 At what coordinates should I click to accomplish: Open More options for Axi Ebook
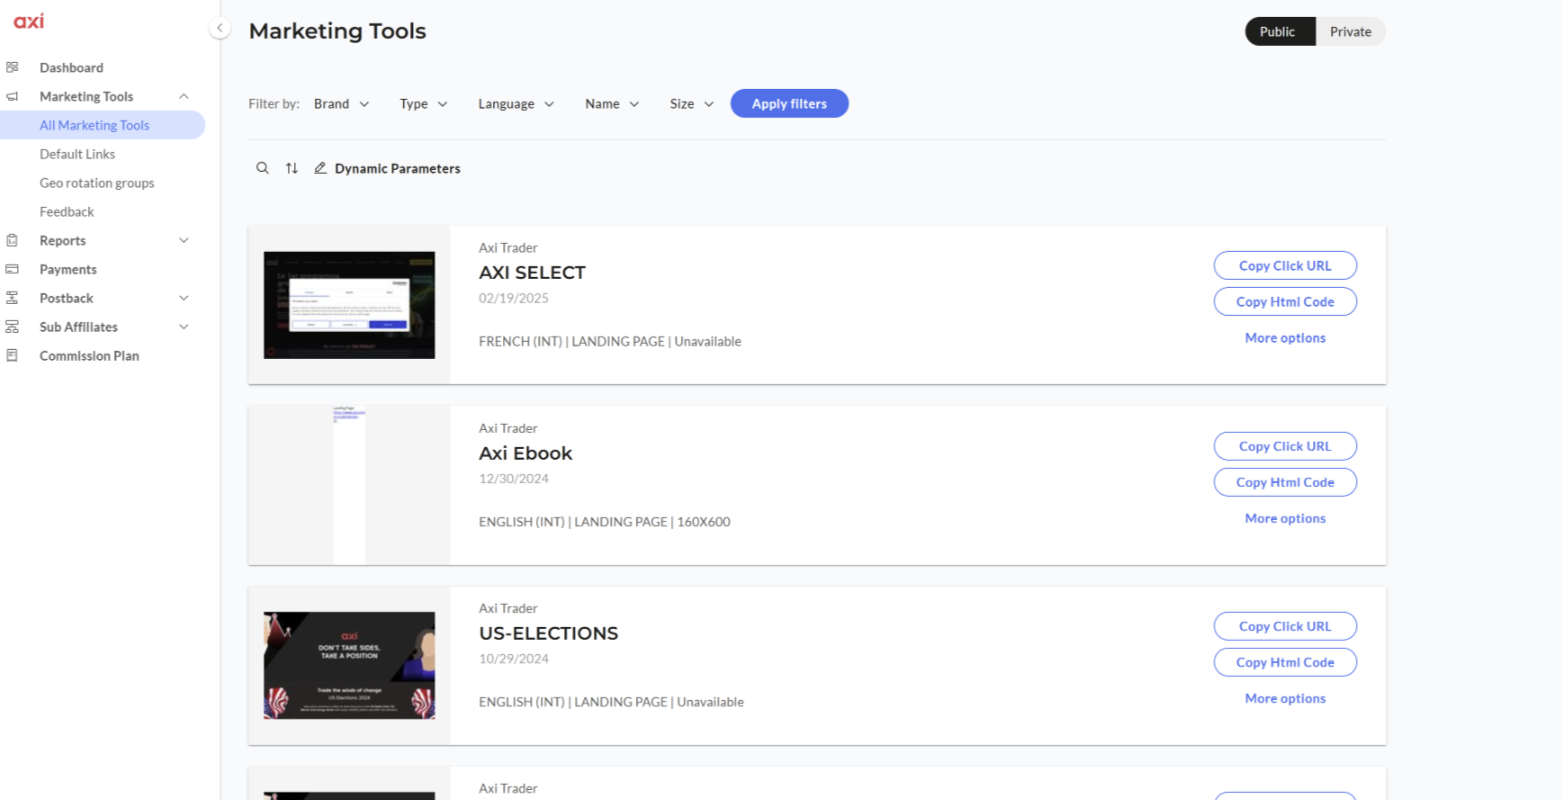[x=1285, y=518]
